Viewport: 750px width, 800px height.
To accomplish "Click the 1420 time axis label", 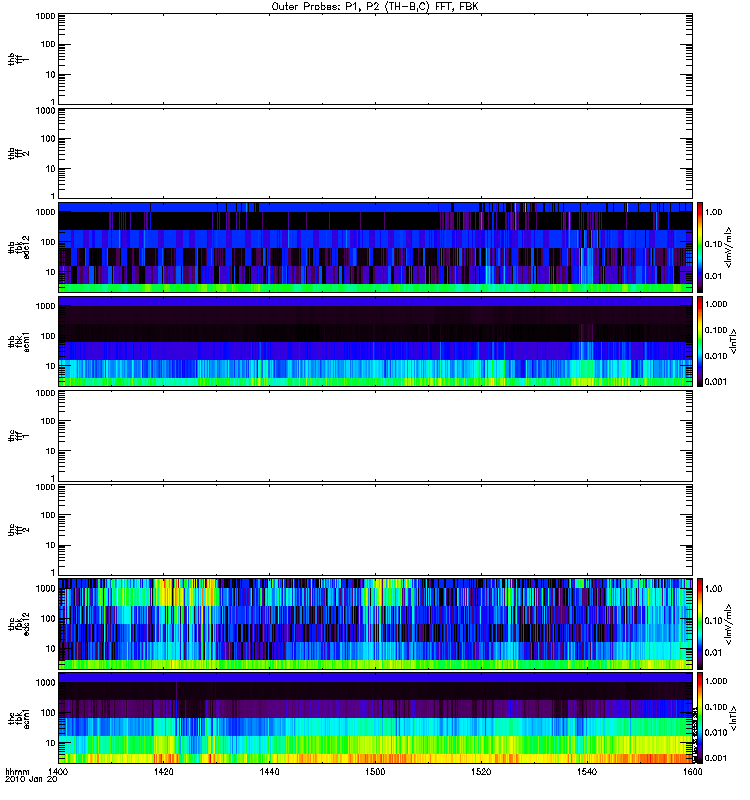I will click(164, 772).
